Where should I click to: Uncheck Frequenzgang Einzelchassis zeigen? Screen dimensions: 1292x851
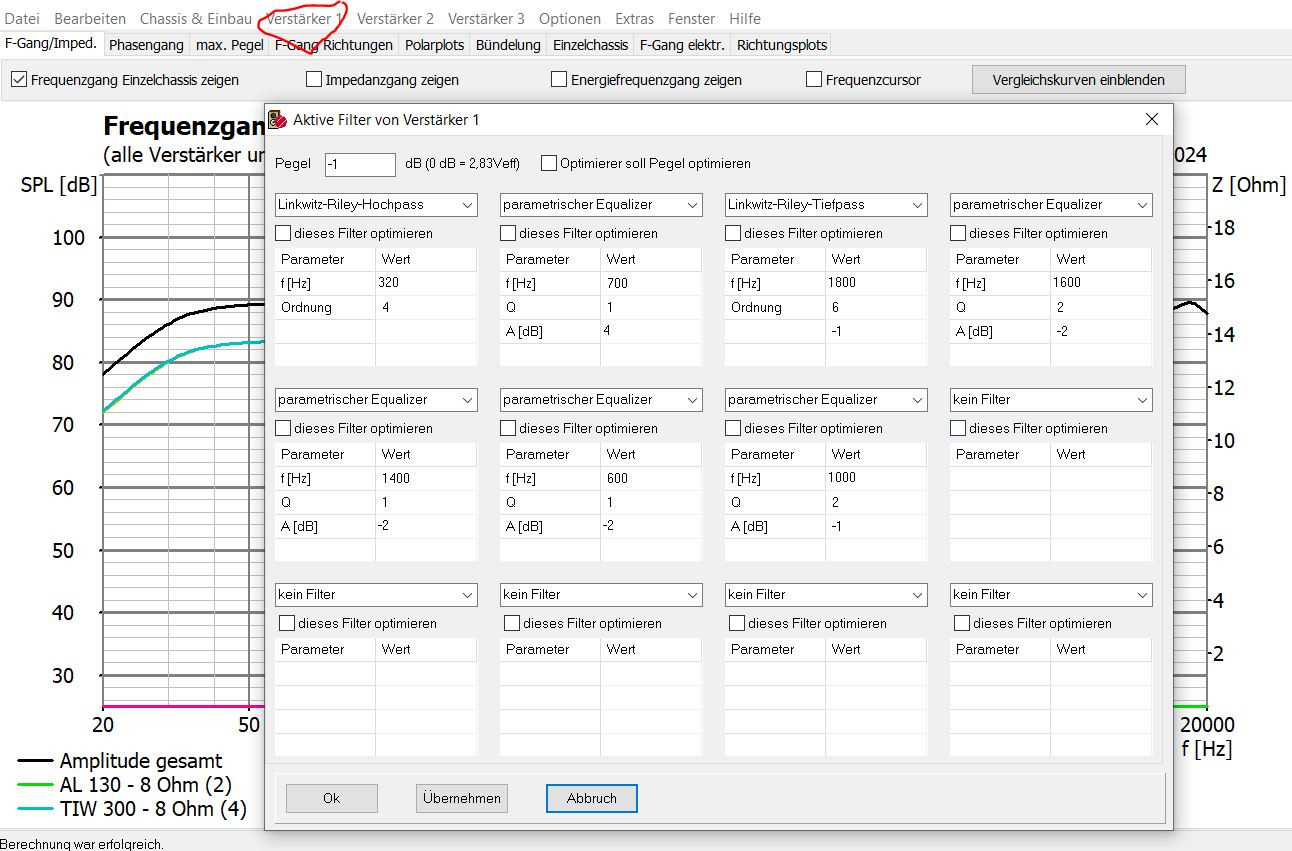18,80
